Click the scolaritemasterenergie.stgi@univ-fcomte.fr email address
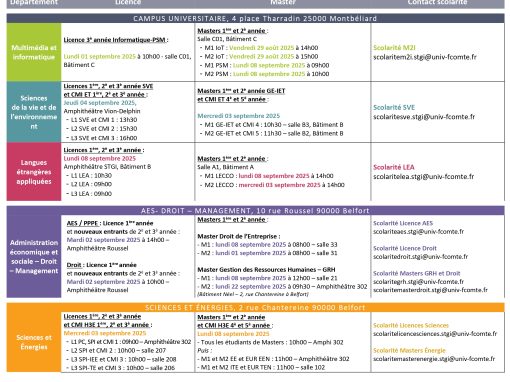Viewport: 510px width, 382px height. 434,359
